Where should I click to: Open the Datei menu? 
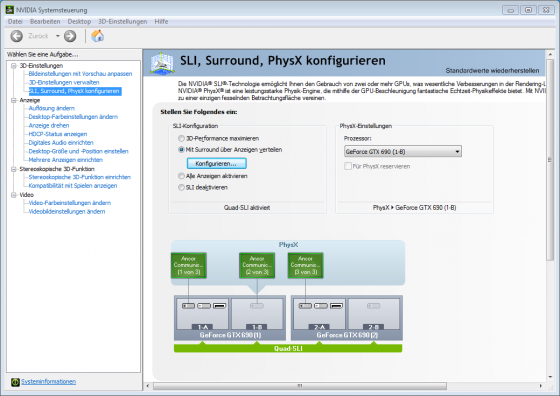click(x=15, y=21)
